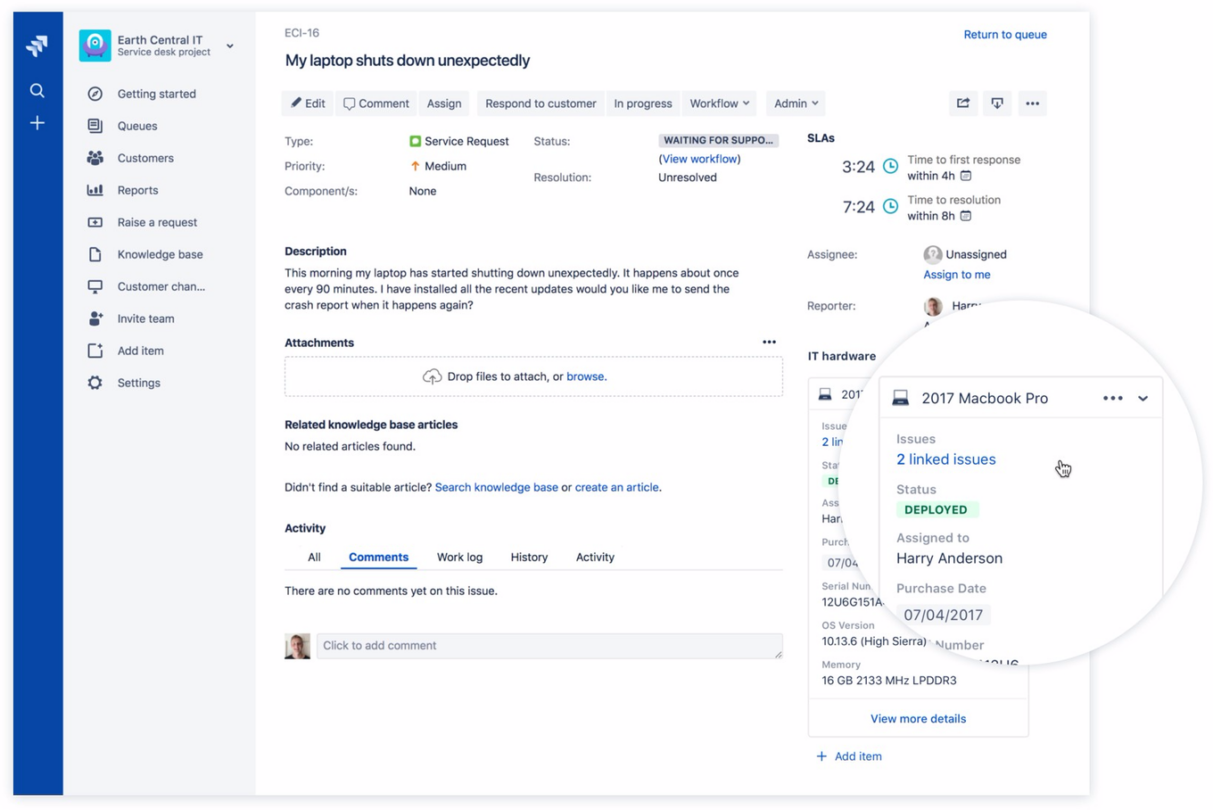
Task: Click calendar icon next to within 4h
Action: pos(966,176)
